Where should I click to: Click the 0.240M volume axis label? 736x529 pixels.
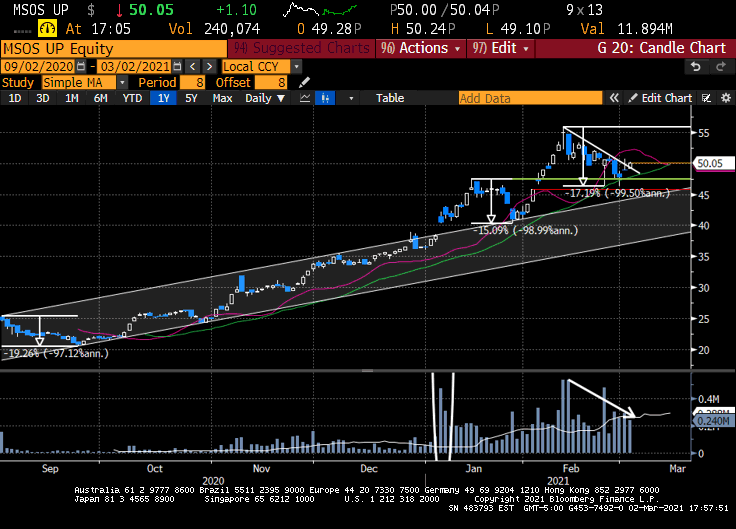[714, 421]
